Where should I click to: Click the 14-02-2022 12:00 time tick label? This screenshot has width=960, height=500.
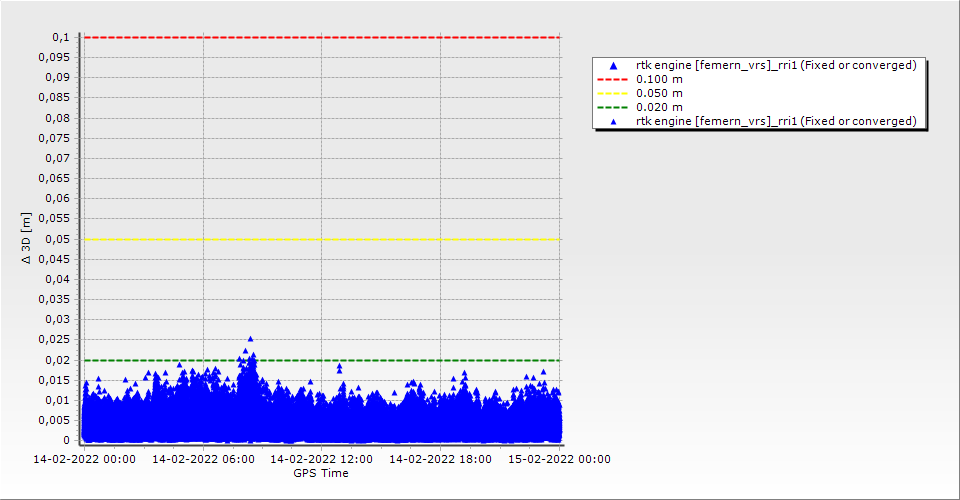click(x=322, y=460)
